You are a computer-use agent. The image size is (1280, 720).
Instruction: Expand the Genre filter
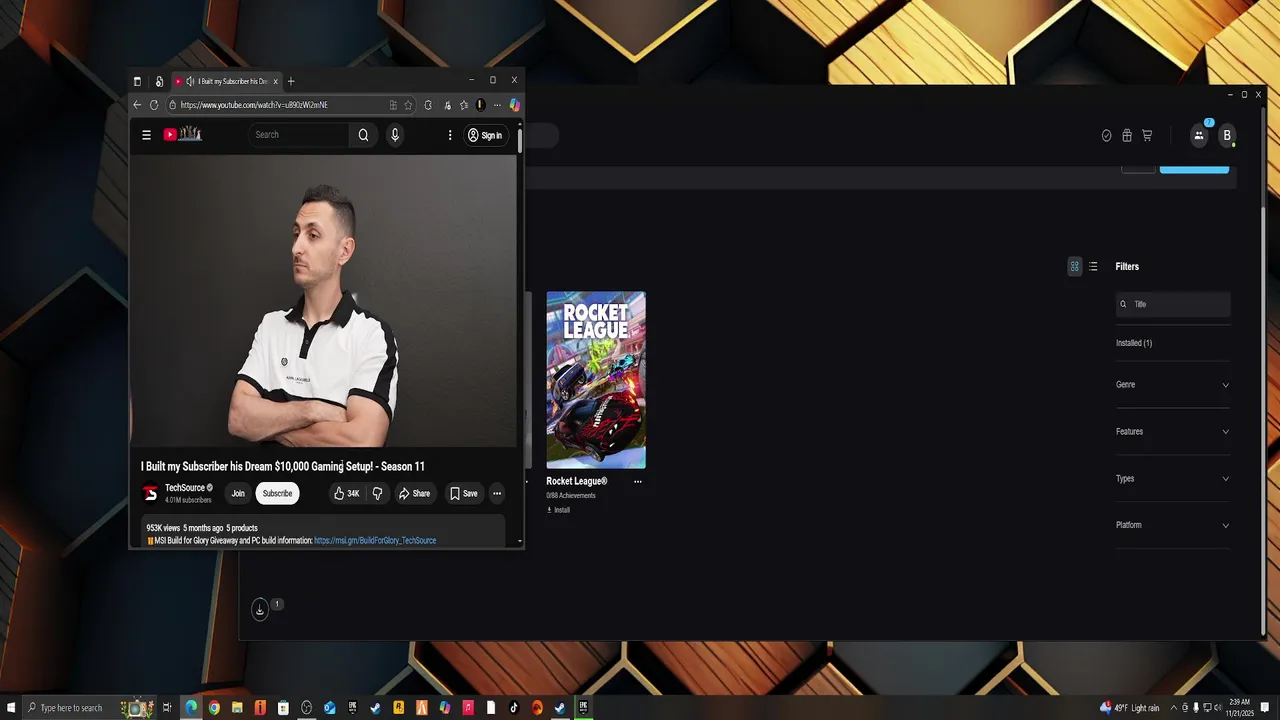(x=1172, y=385)
